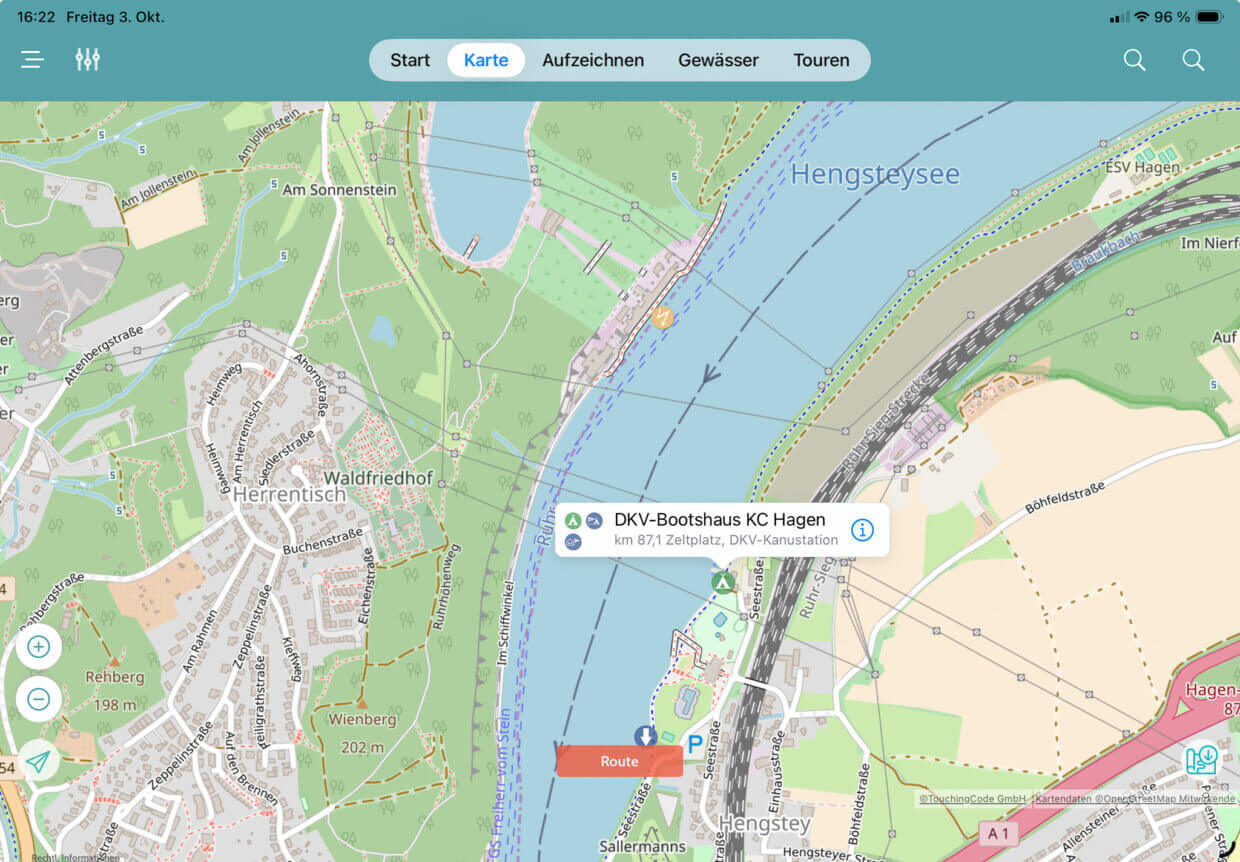The height and width of the screenshot is (862, 1240).
Task: Zoom out with the minus button
Action: pyautogui.click(x=39, y=699)
